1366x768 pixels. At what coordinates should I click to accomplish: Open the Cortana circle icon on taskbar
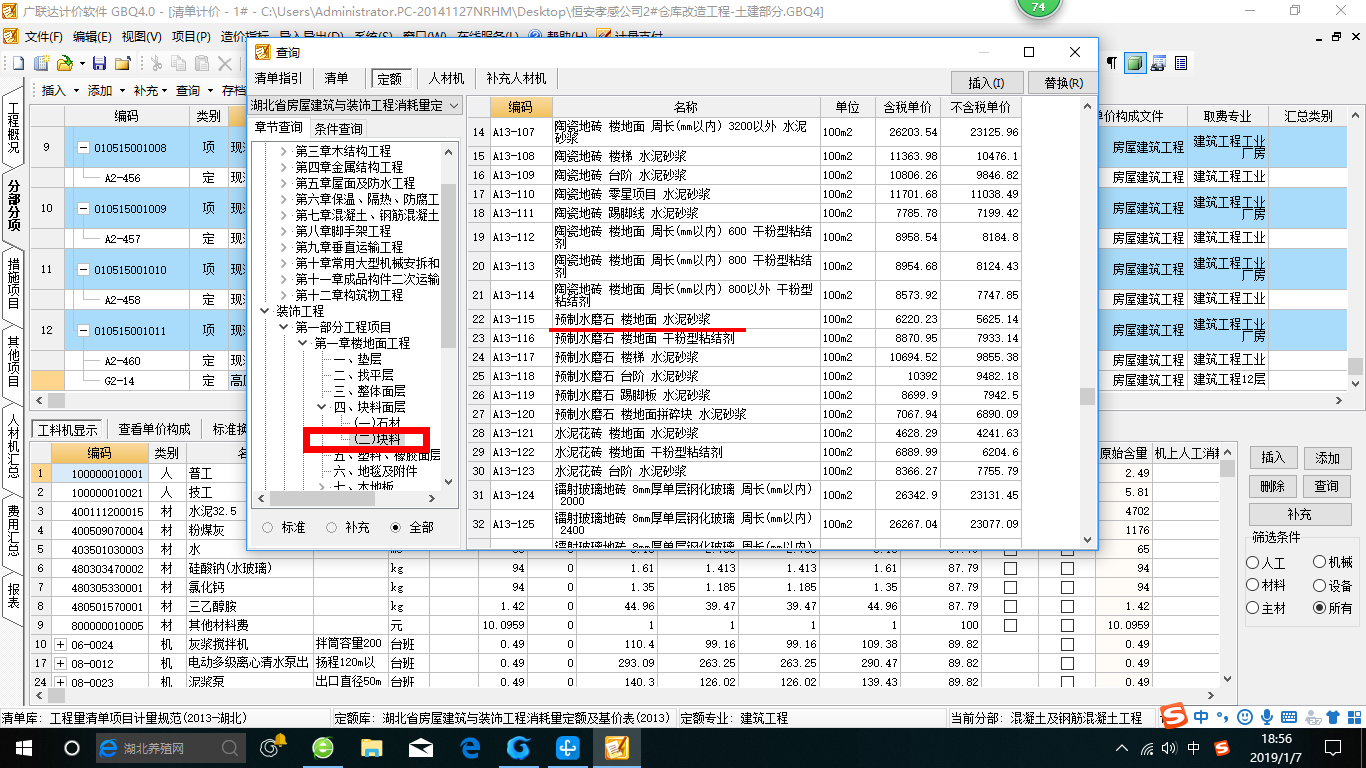(x=71, y=747)
